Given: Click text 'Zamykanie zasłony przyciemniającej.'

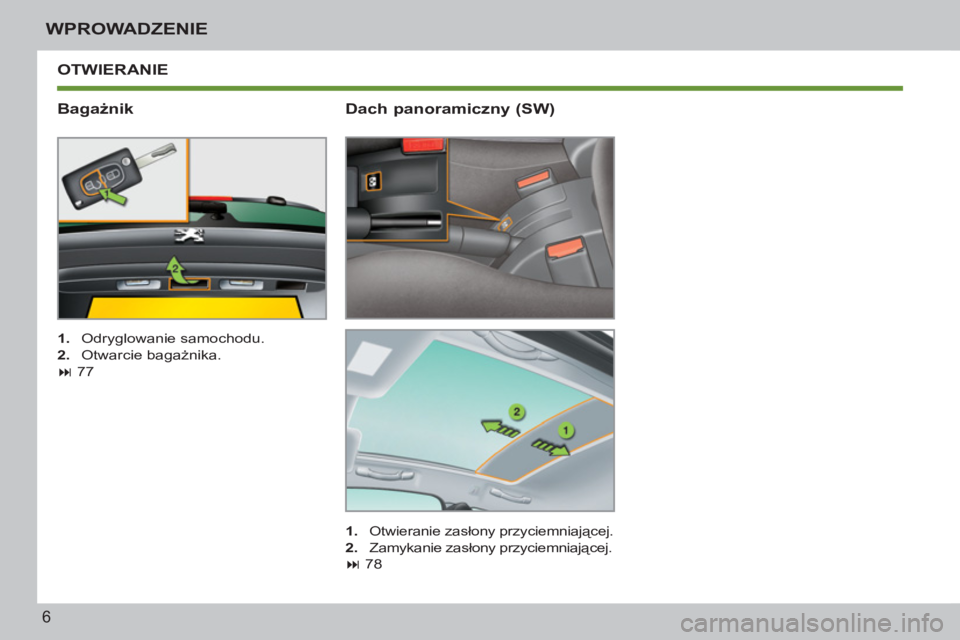Looking at the screenshot, I should coord(490,548).
